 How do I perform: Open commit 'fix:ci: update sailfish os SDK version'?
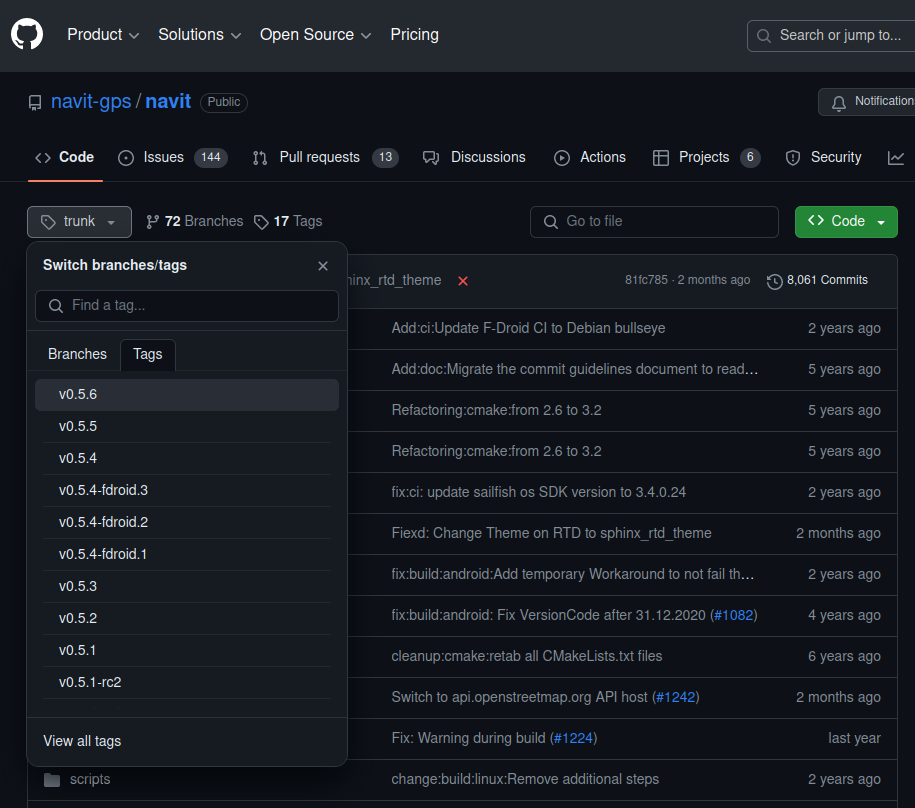[x=539, y=492]
